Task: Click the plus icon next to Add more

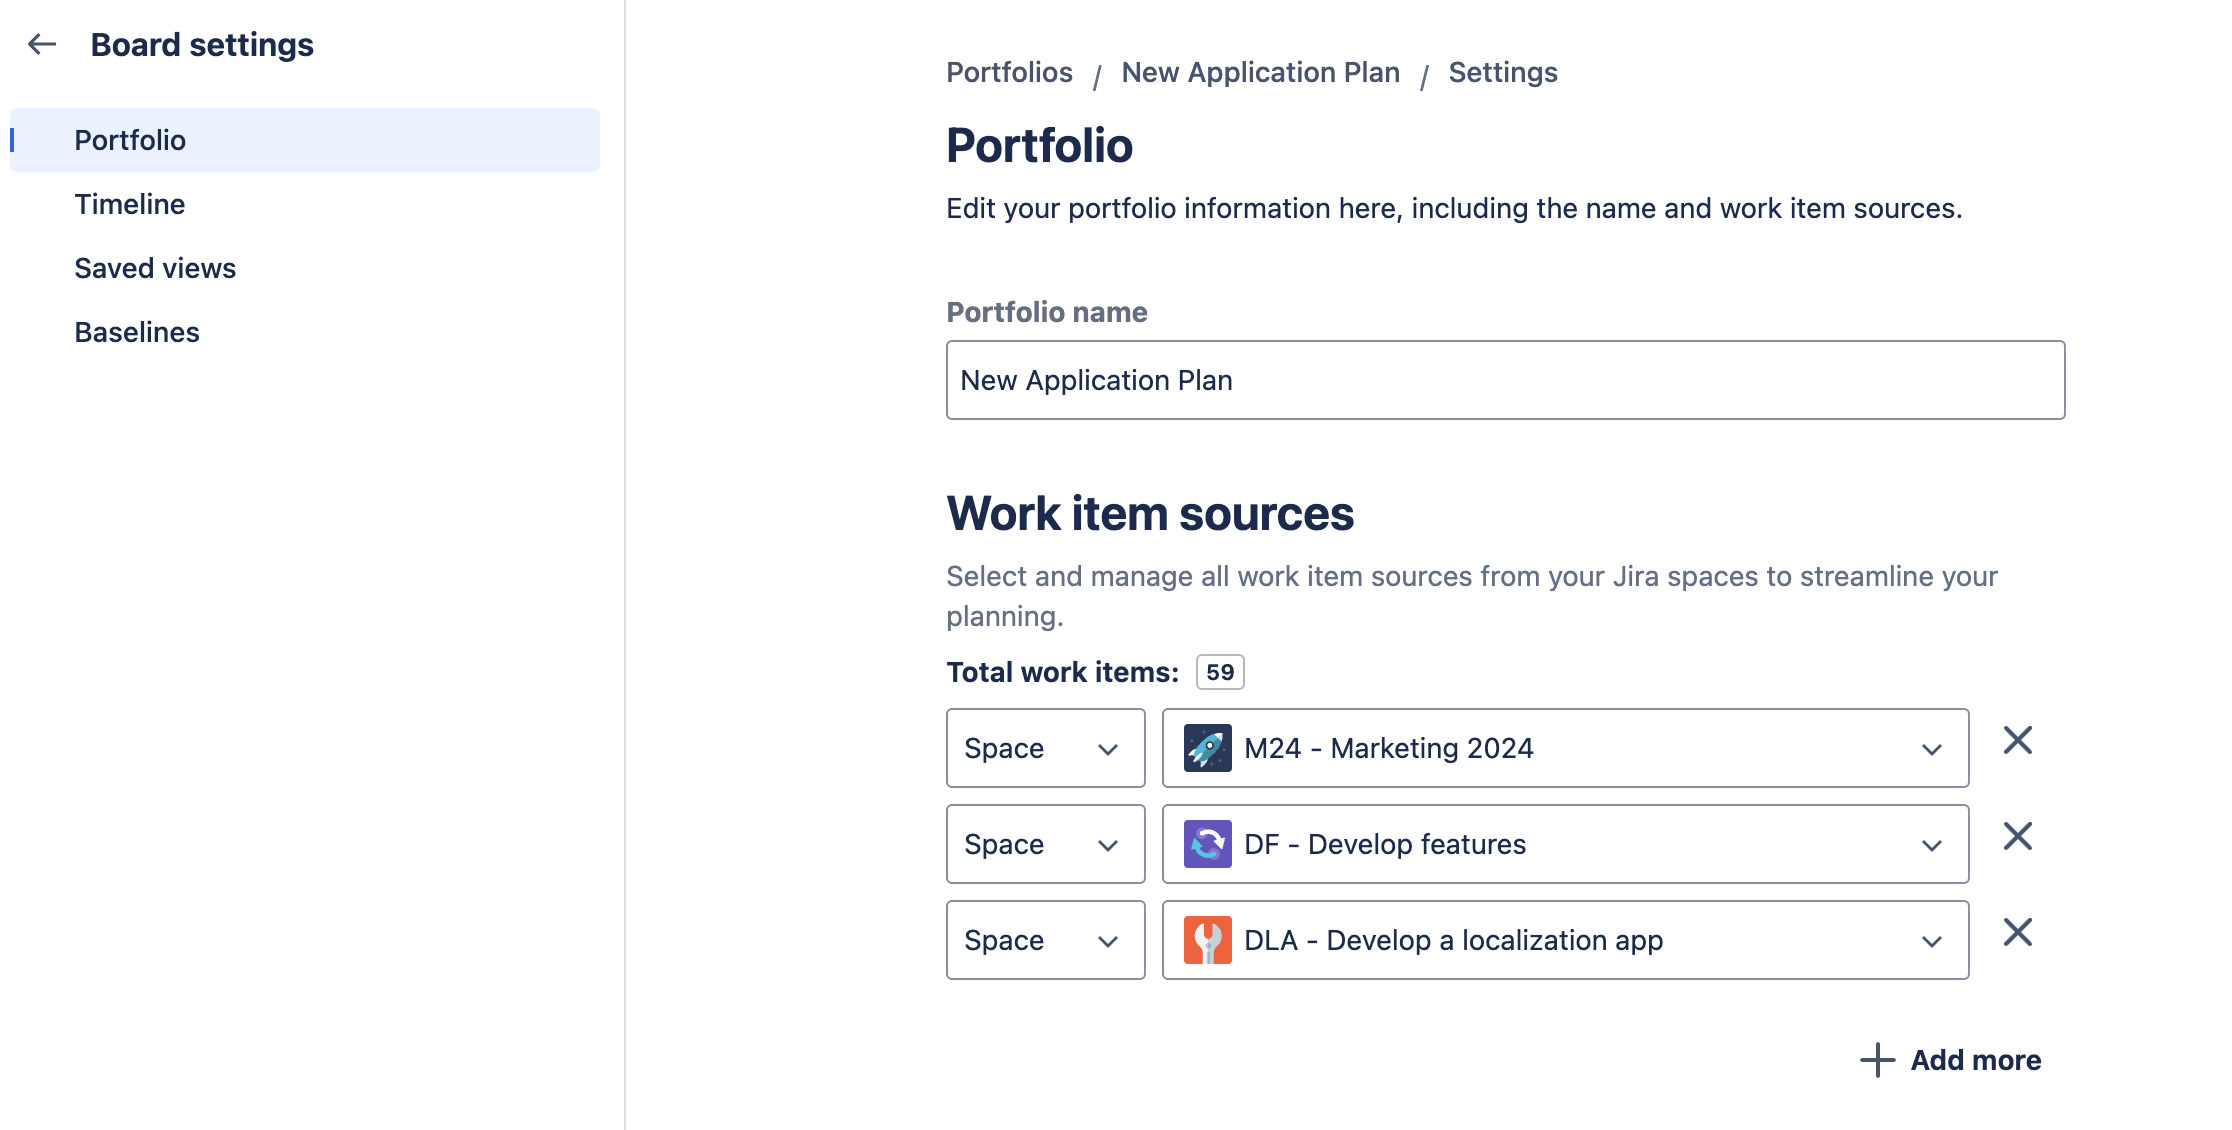Action: (1877, 1060)
